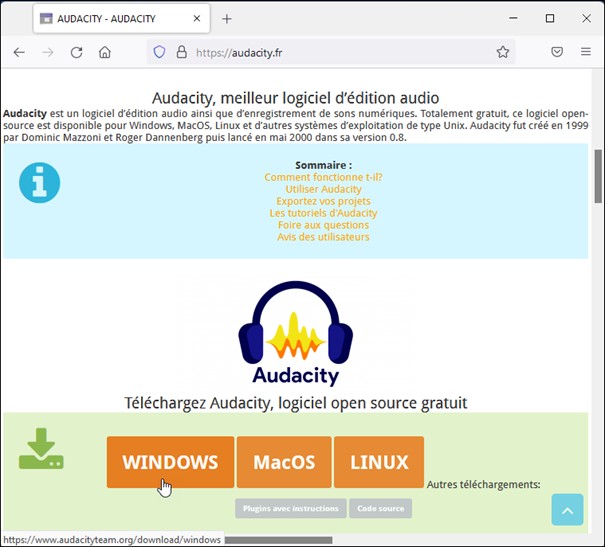Viewport: 605px width, 547px height.
Task: Choose the MacOS download button
Action: point(284,462)
